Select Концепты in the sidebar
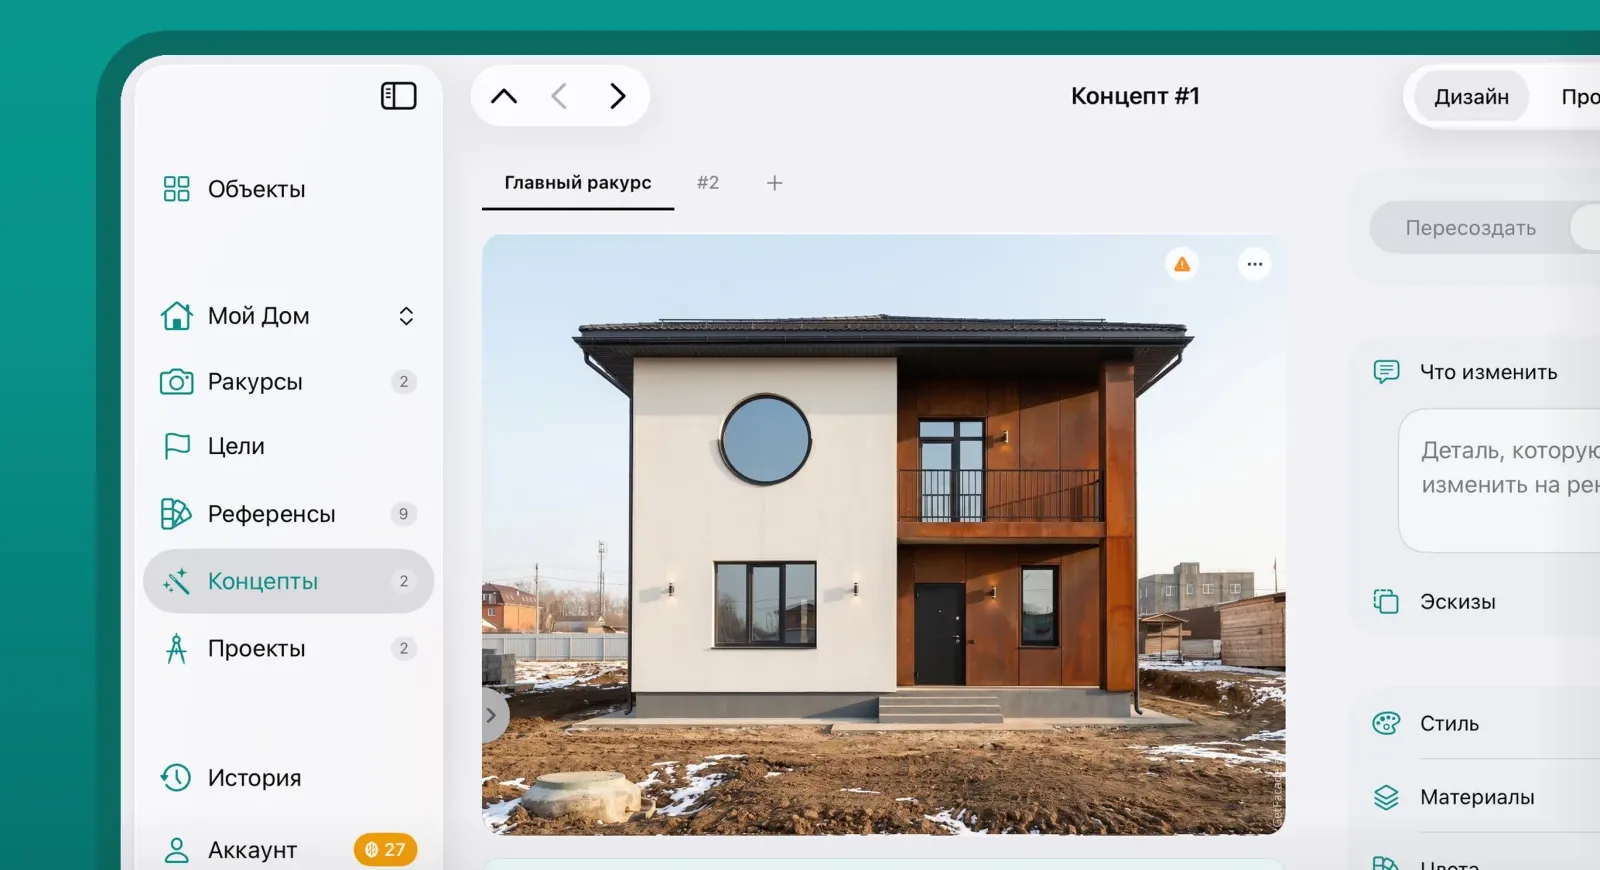The height and width of the screenshot is (870, 1600). pos(288,581)
